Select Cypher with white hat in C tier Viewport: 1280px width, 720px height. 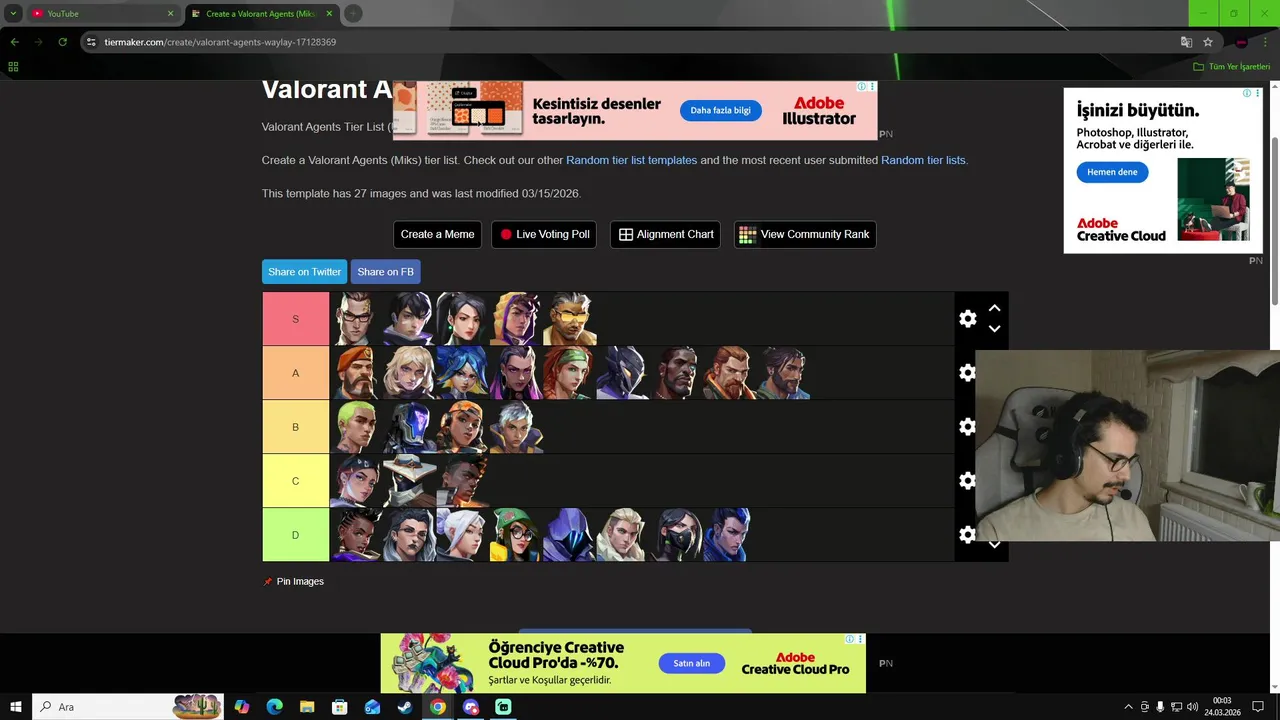tap(411, 481)
